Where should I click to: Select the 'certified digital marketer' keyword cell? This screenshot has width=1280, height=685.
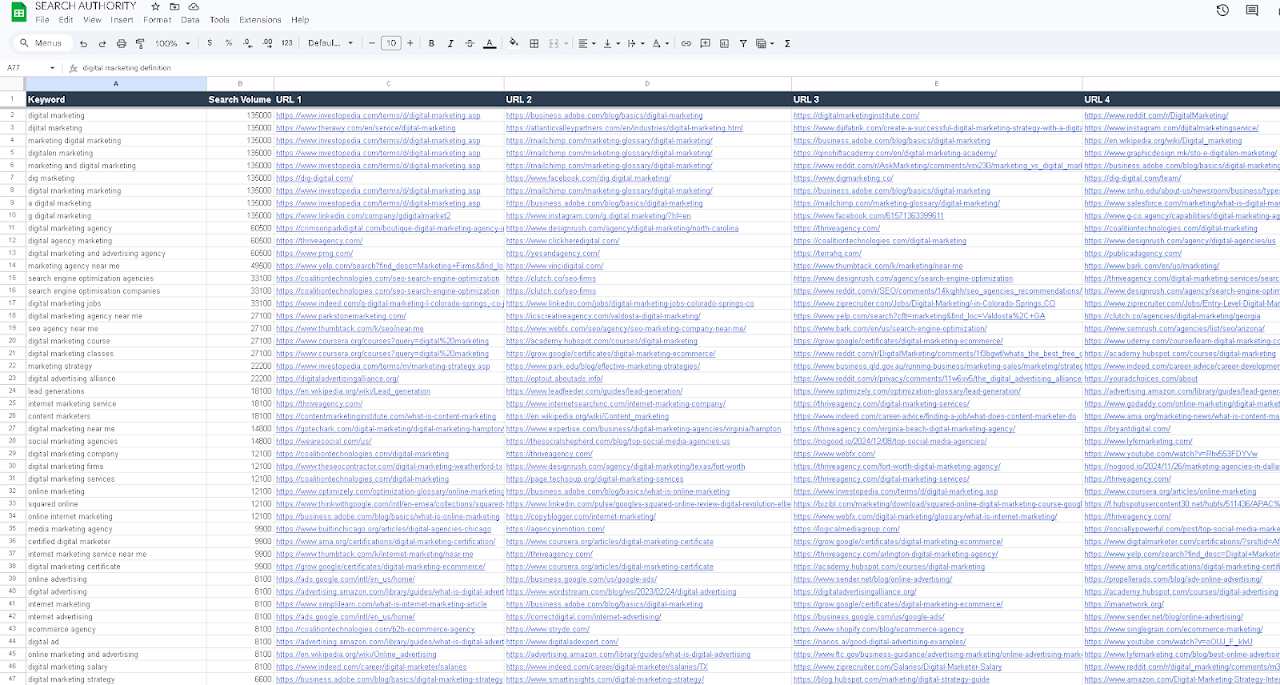(115, 541)
